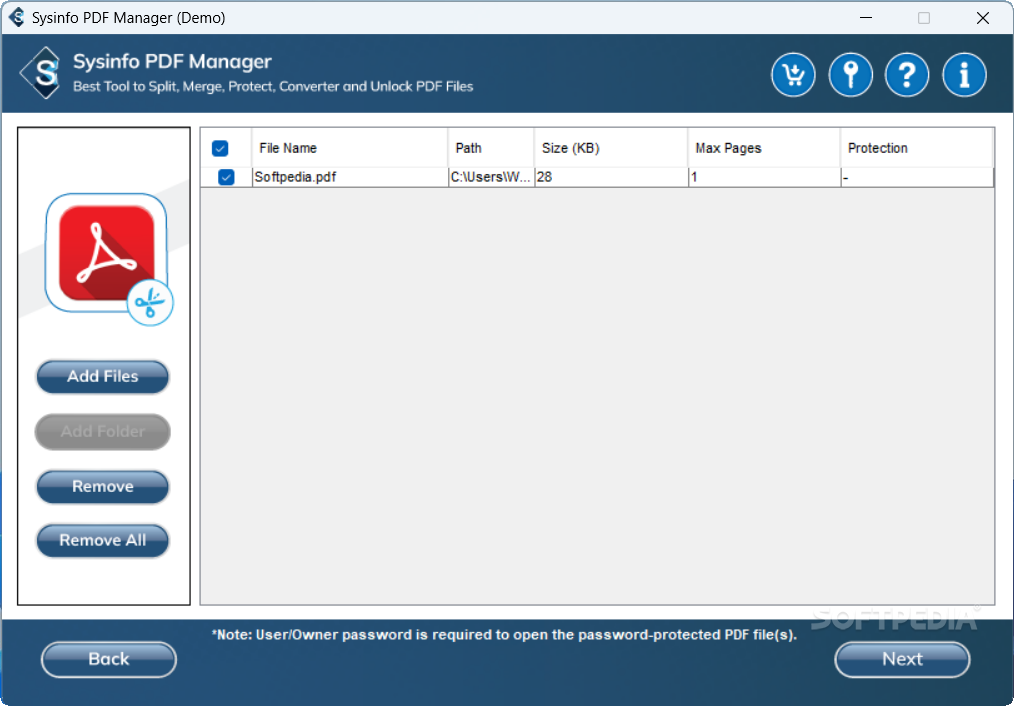Toggle the select-all header checkbox
1014x706 pixels.
pos(220,149)
